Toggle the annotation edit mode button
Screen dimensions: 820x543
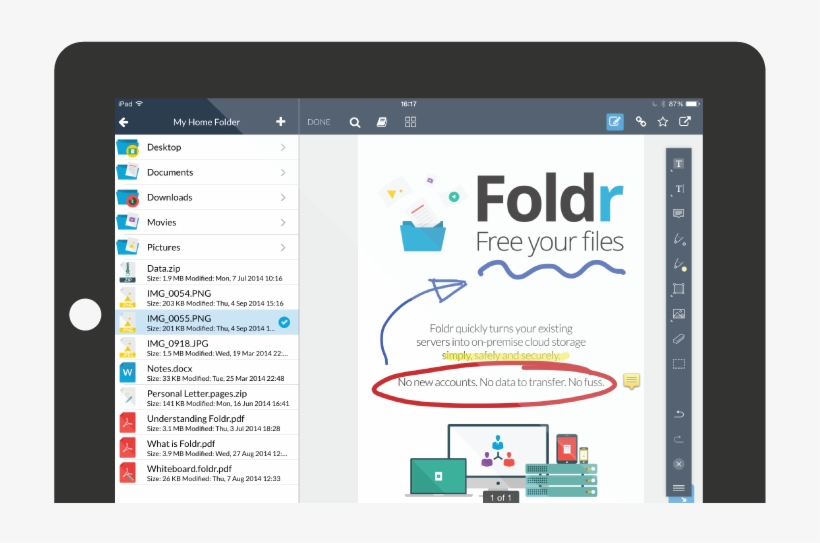point(615,122)
